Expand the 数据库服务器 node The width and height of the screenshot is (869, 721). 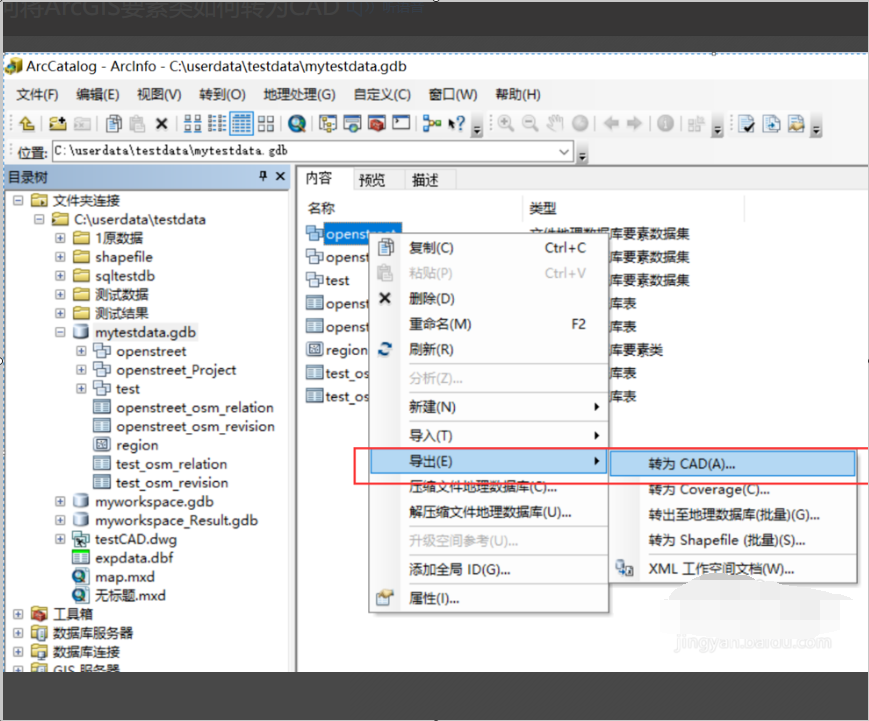tap(18, 633)
